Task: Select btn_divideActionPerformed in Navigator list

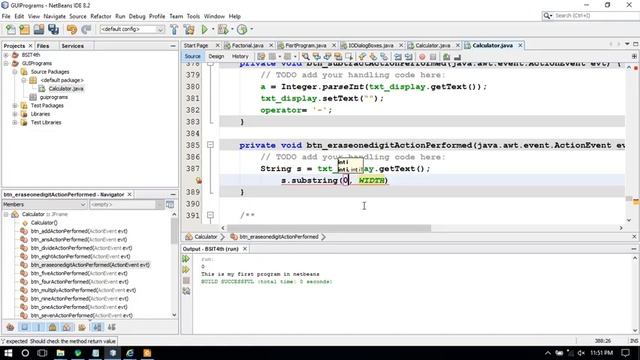Action: pos(81,248)
